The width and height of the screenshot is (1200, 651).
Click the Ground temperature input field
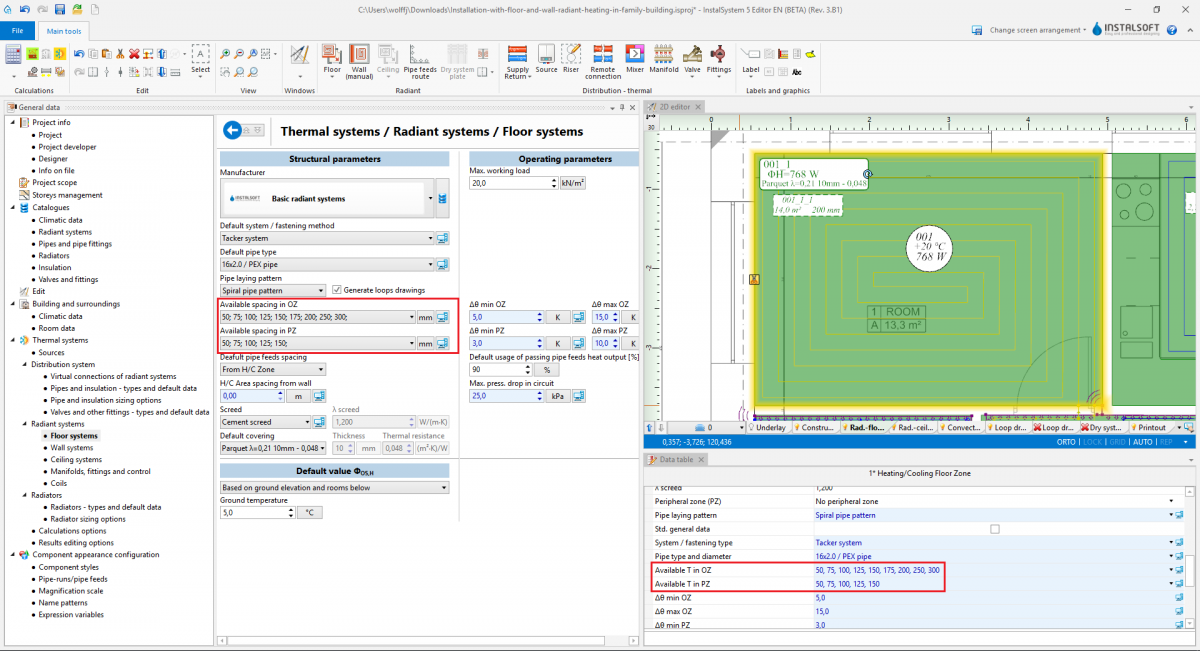click(255, 512)
